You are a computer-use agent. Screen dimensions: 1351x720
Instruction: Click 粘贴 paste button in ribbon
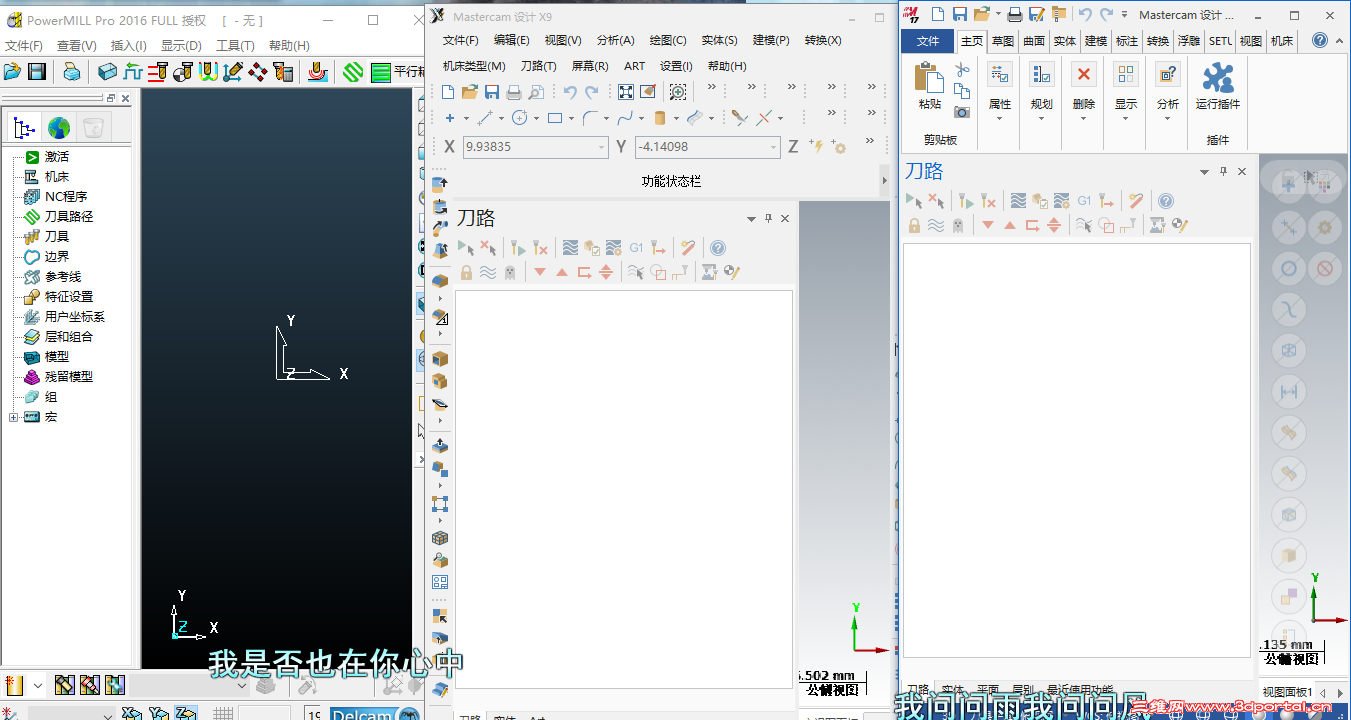pyautogui.click(x=930, y=86)
